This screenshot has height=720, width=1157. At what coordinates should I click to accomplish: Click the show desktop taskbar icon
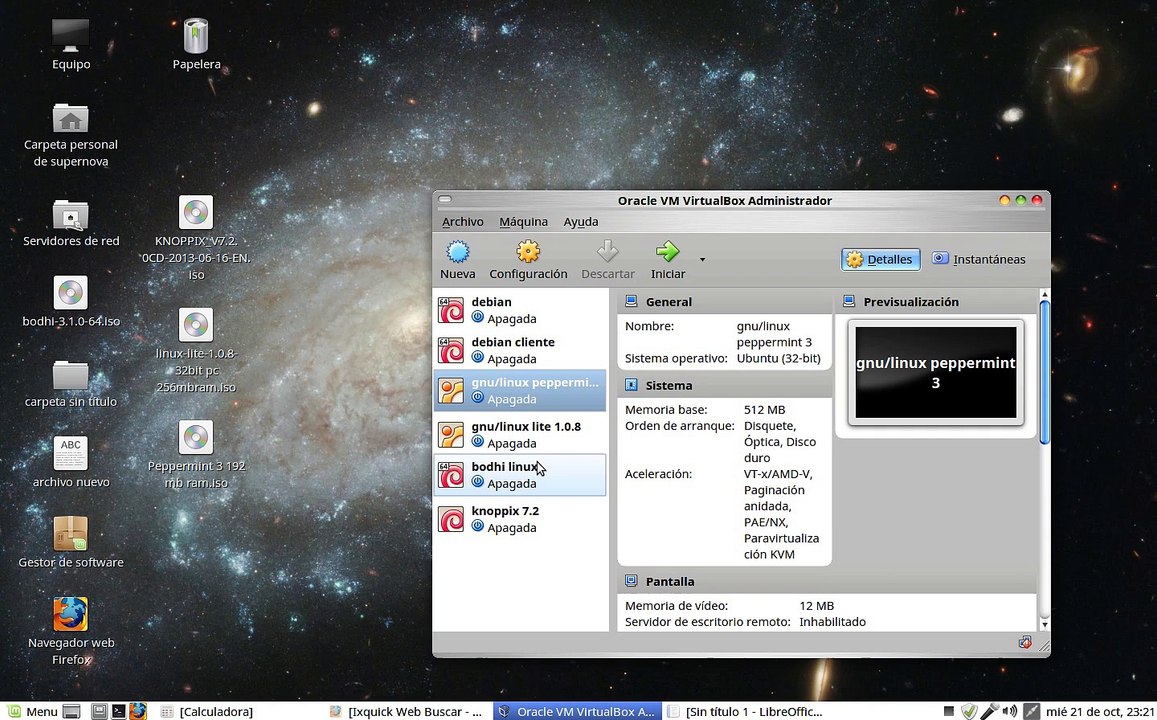point(72,711)
